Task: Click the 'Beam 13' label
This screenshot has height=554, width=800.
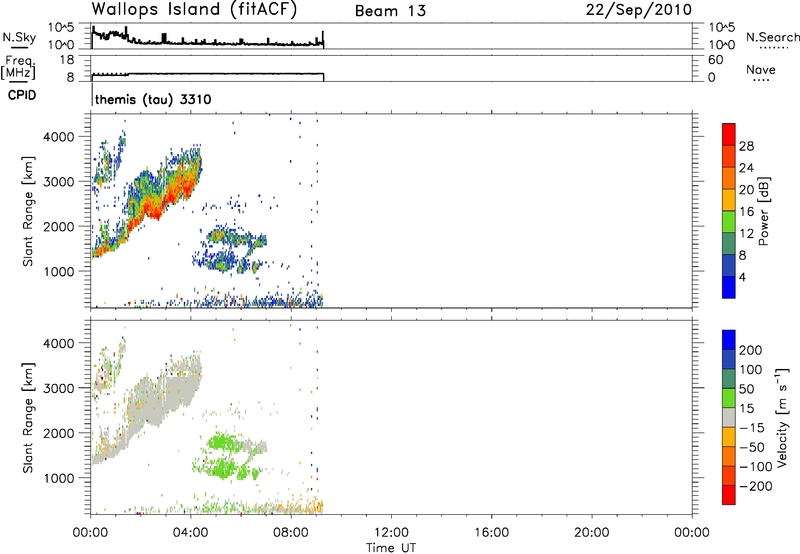Action: click(x=390, y=11)
